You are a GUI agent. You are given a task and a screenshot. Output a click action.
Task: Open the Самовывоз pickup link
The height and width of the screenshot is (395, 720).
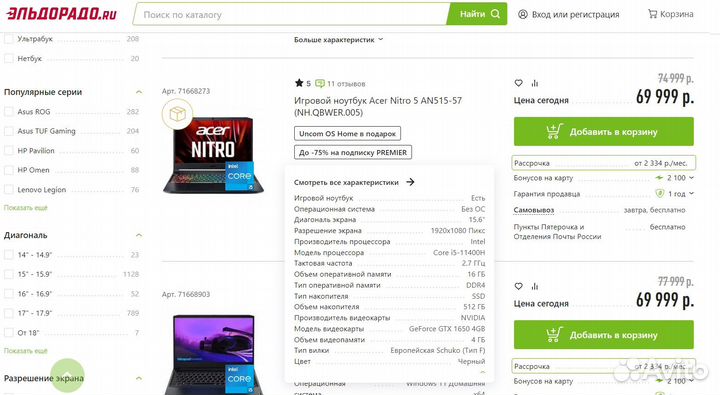point(534,210)
